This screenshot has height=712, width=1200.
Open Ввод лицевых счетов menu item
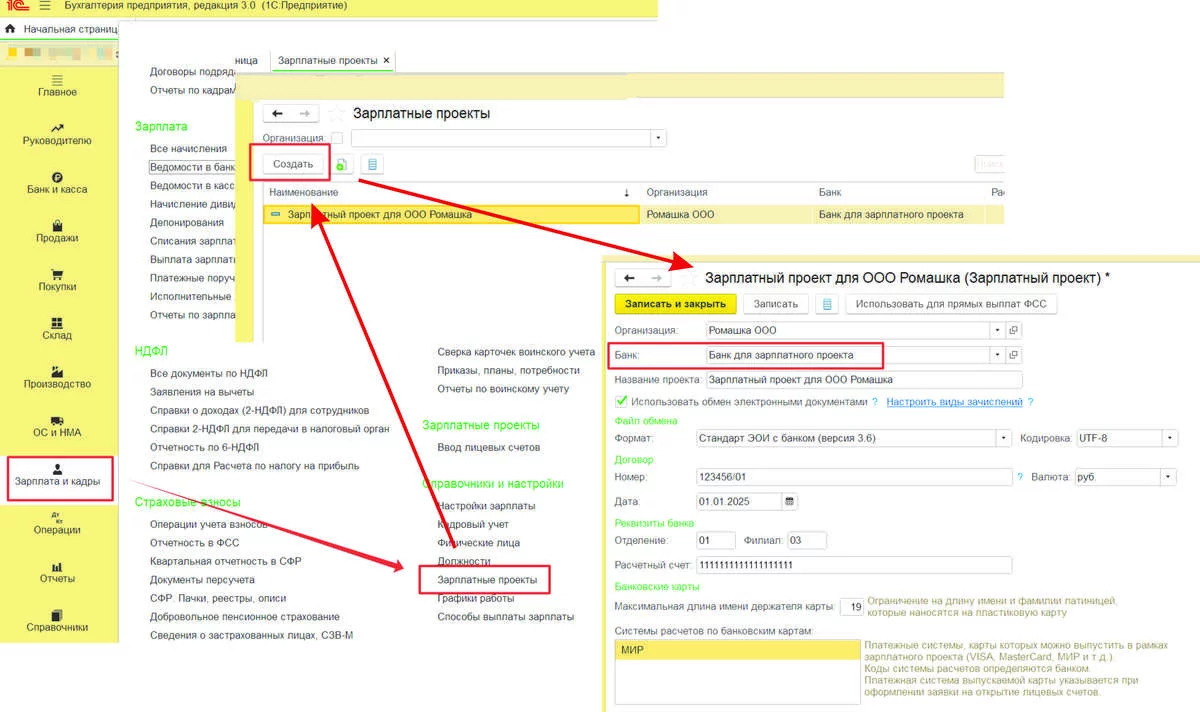coord(488,447)
